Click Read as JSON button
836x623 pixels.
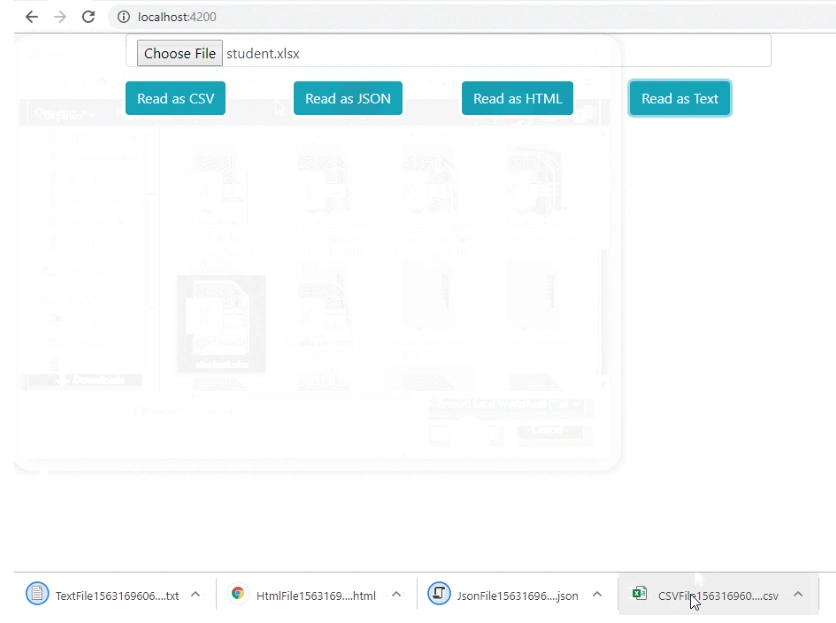tap(348, 98)
